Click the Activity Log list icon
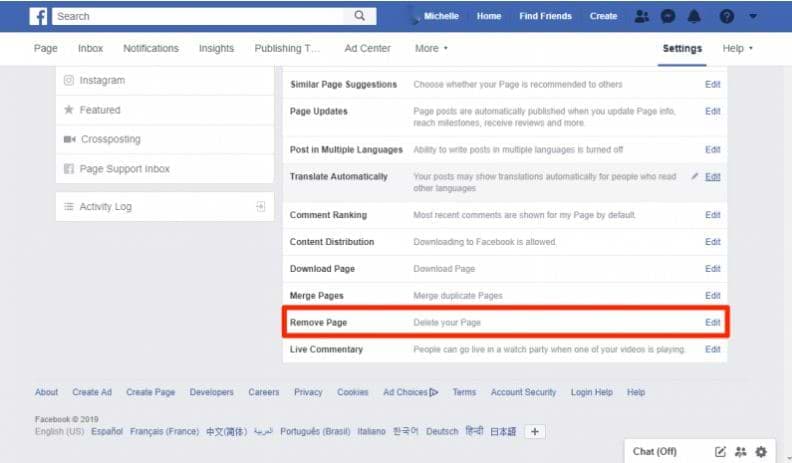792x463 pixels. [69, 207]
